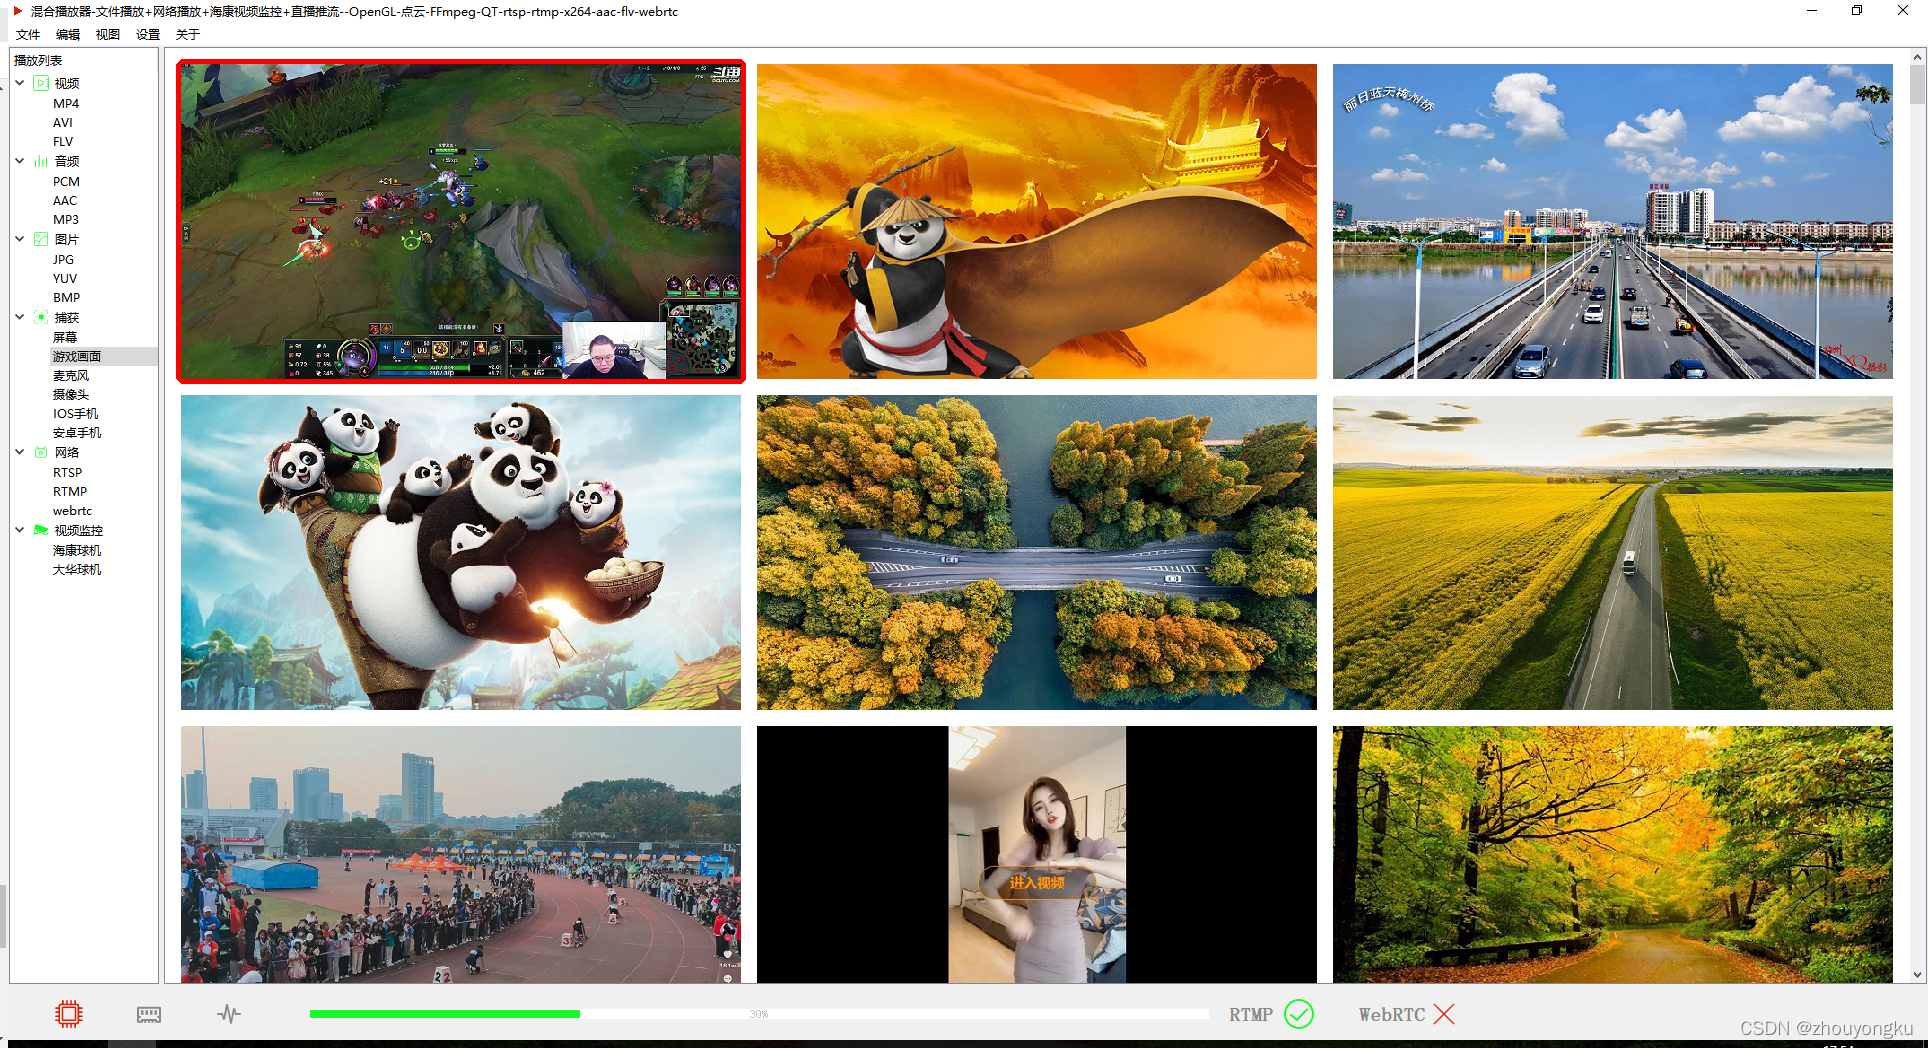1928x1048 pixels.
Task: Select 游戏画面 capture item
Action: pos(77,356)
